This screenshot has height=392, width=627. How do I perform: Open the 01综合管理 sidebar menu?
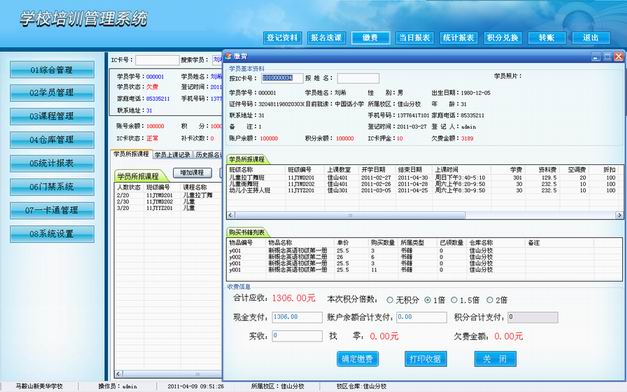52,70
